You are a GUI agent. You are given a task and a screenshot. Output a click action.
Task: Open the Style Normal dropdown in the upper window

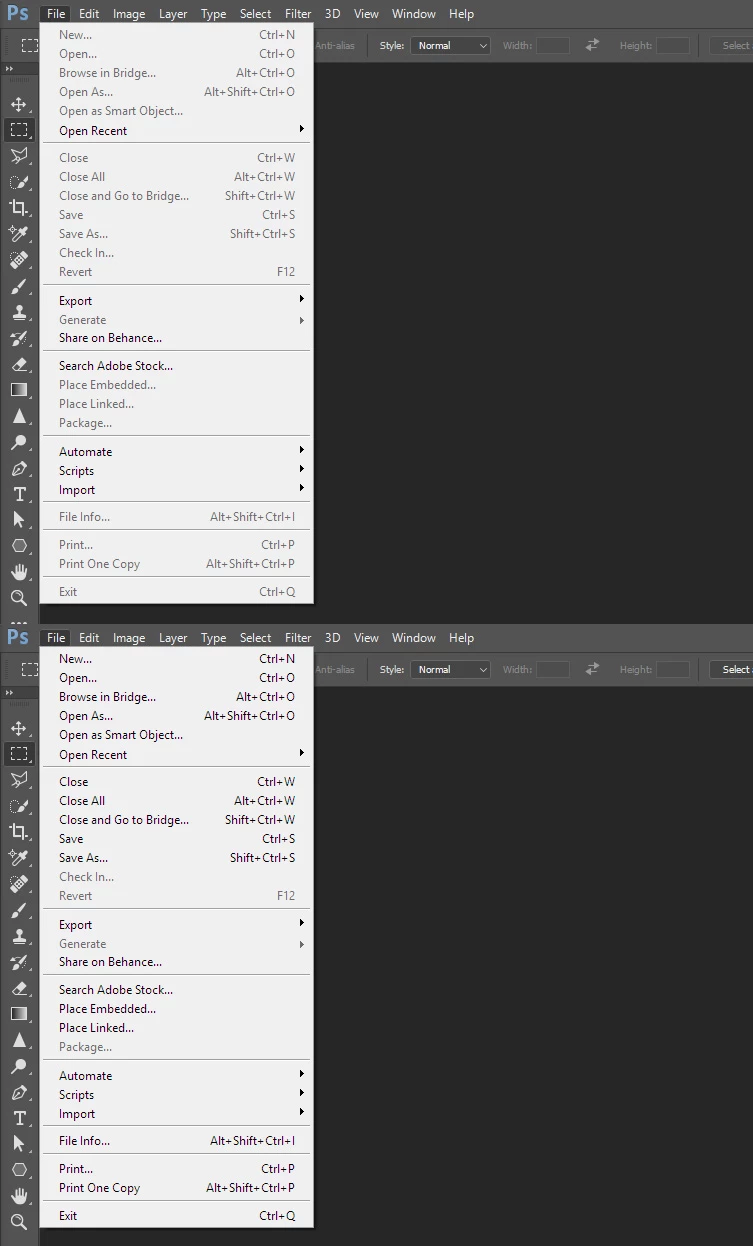(450, 45)
